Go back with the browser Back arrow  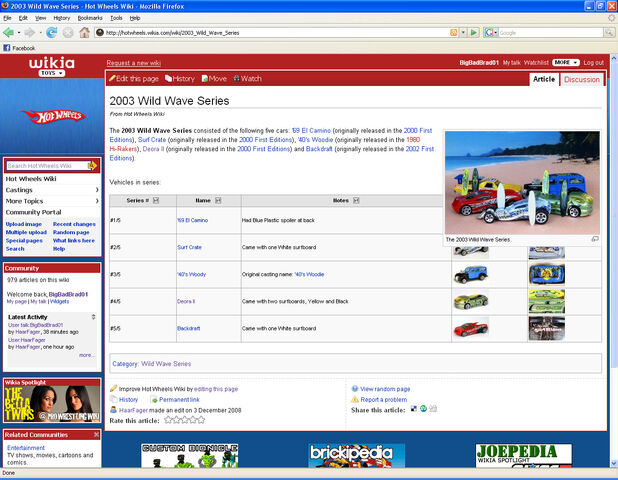tap(8, 32)
